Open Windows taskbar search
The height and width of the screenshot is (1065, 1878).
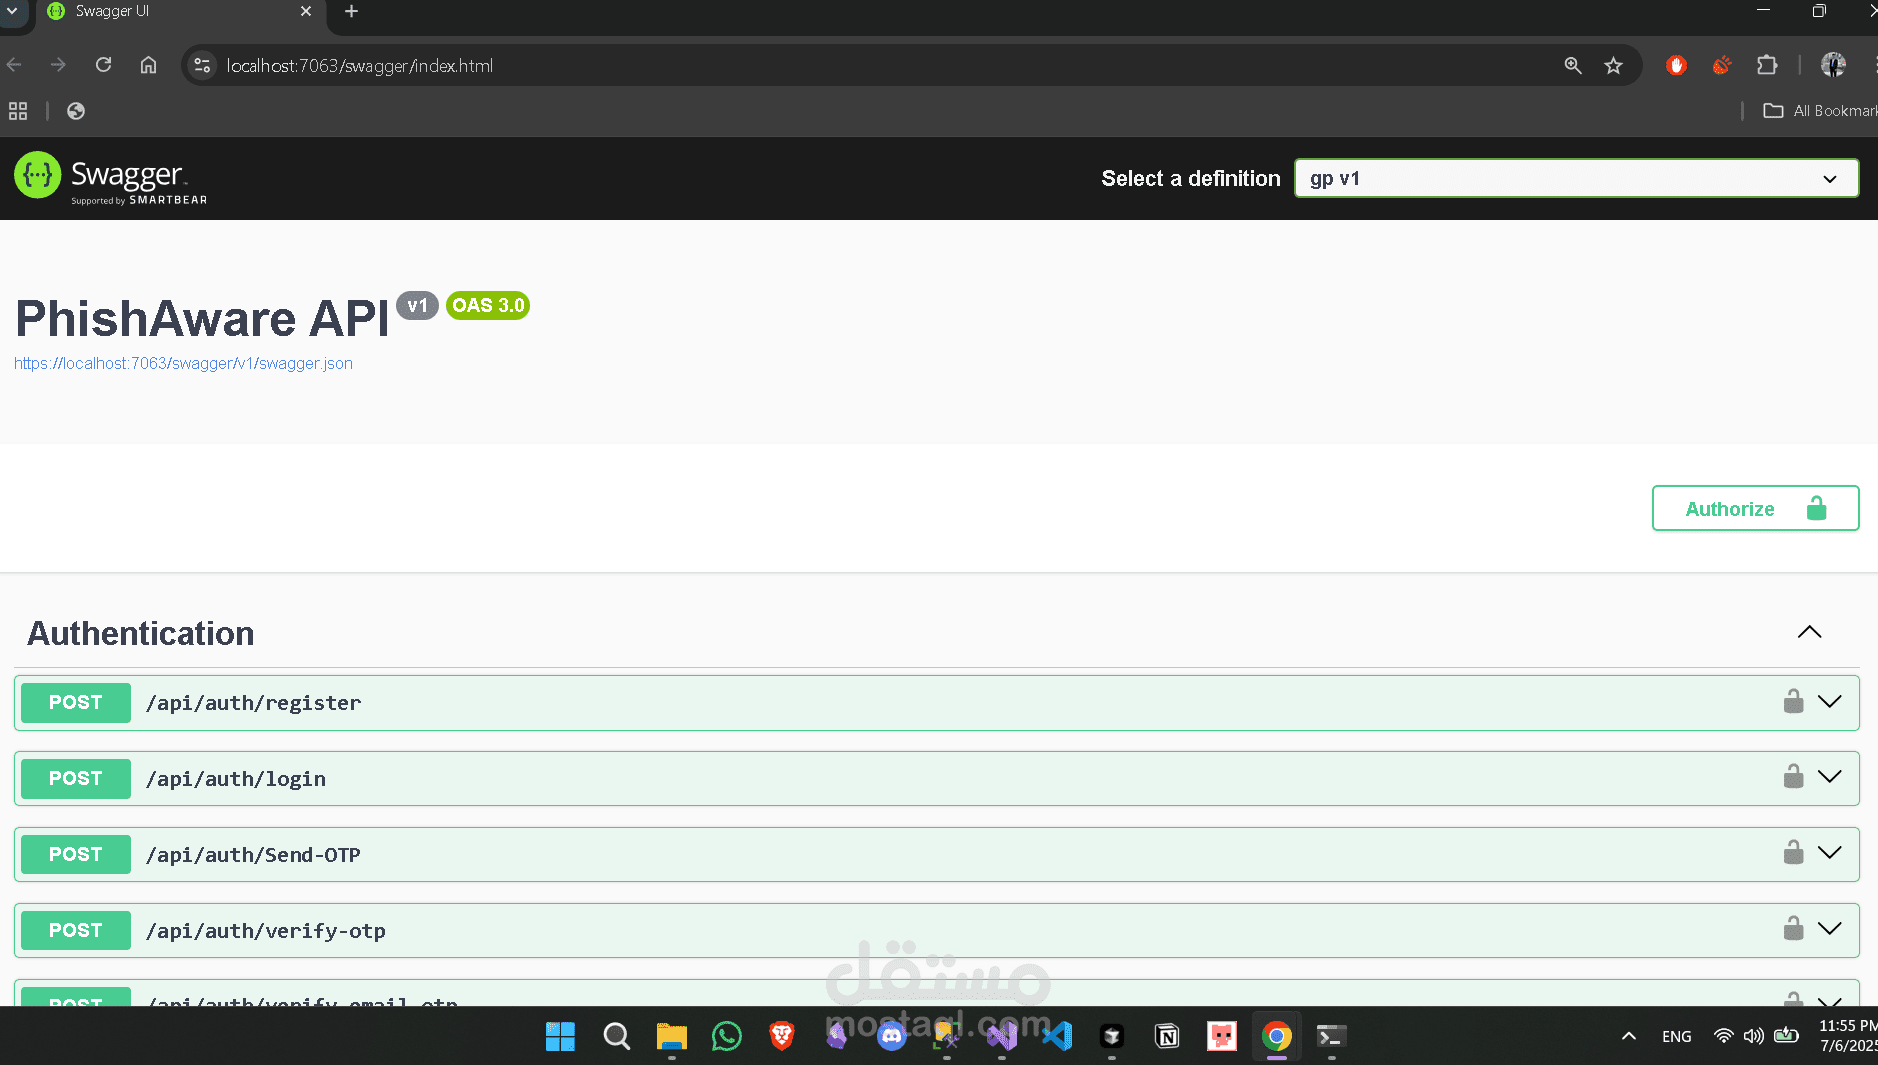(617, 1036)
